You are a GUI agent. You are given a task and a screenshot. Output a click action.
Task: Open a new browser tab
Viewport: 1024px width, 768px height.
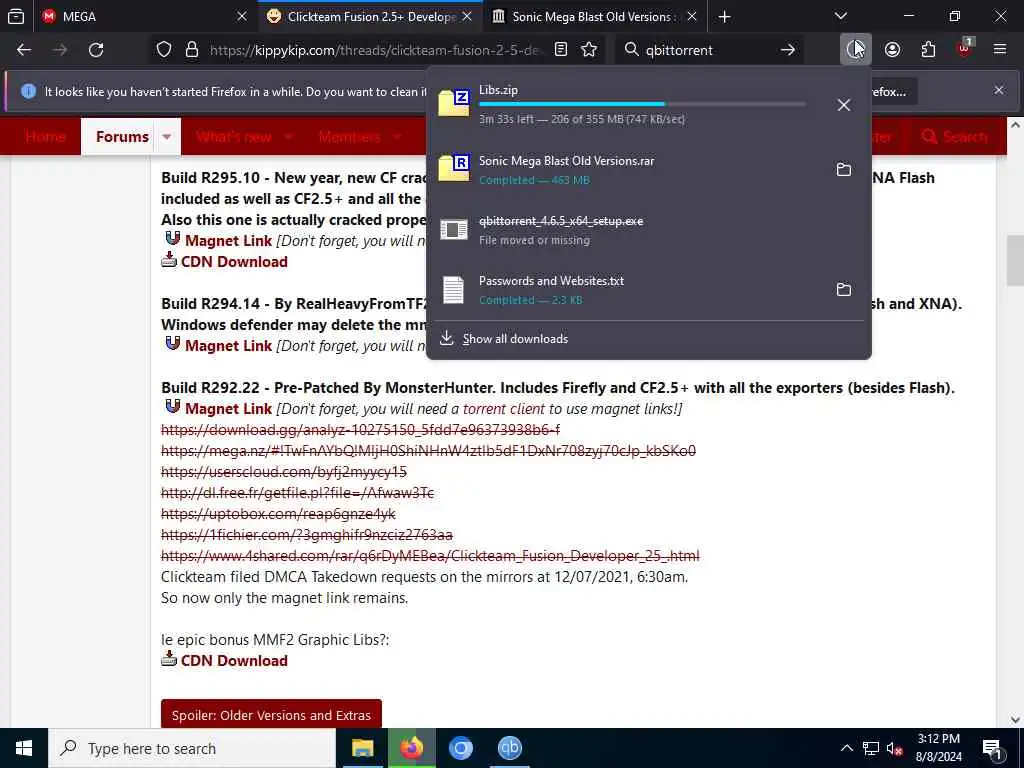pyautogui.click(x=724, y=16)
